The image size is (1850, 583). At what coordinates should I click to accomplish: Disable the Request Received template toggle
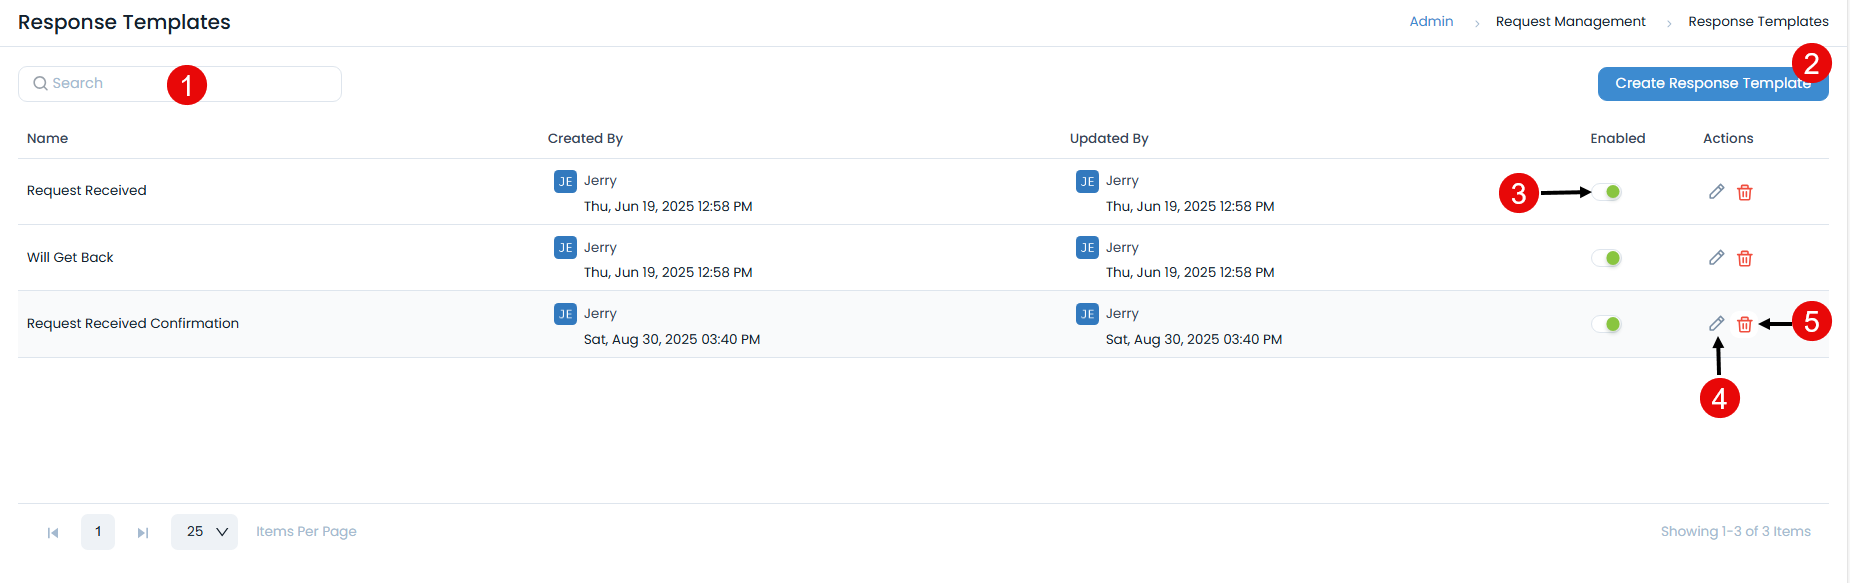coord(1607,191)
